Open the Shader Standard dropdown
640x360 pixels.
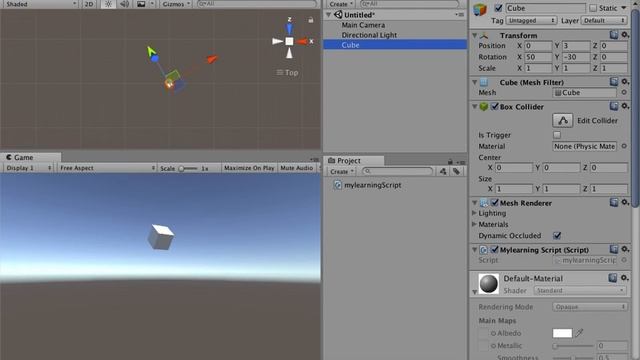pos(580,291)
